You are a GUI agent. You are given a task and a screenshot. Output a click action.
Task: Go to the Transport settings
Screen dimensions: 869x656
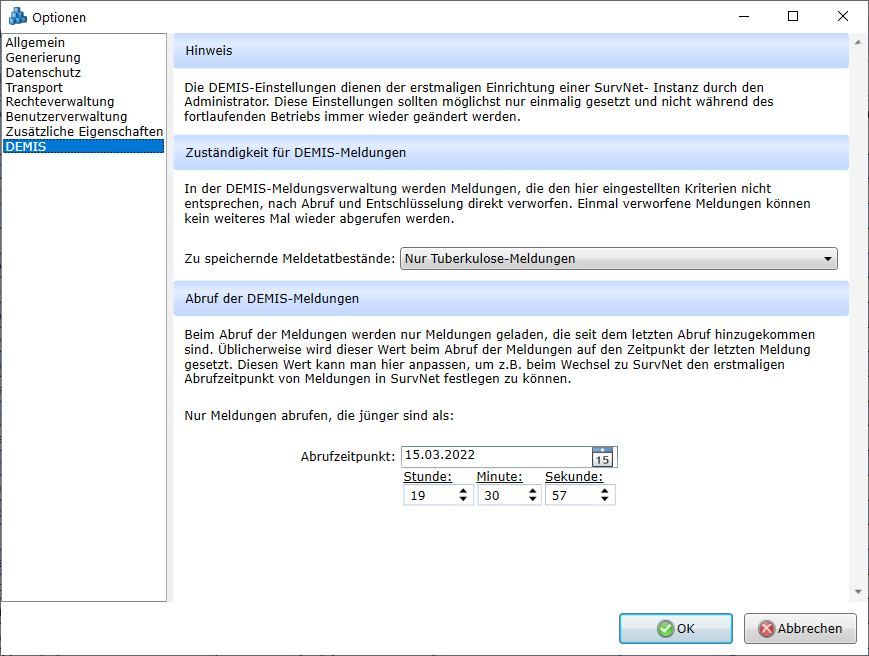(x=34, y=88)
